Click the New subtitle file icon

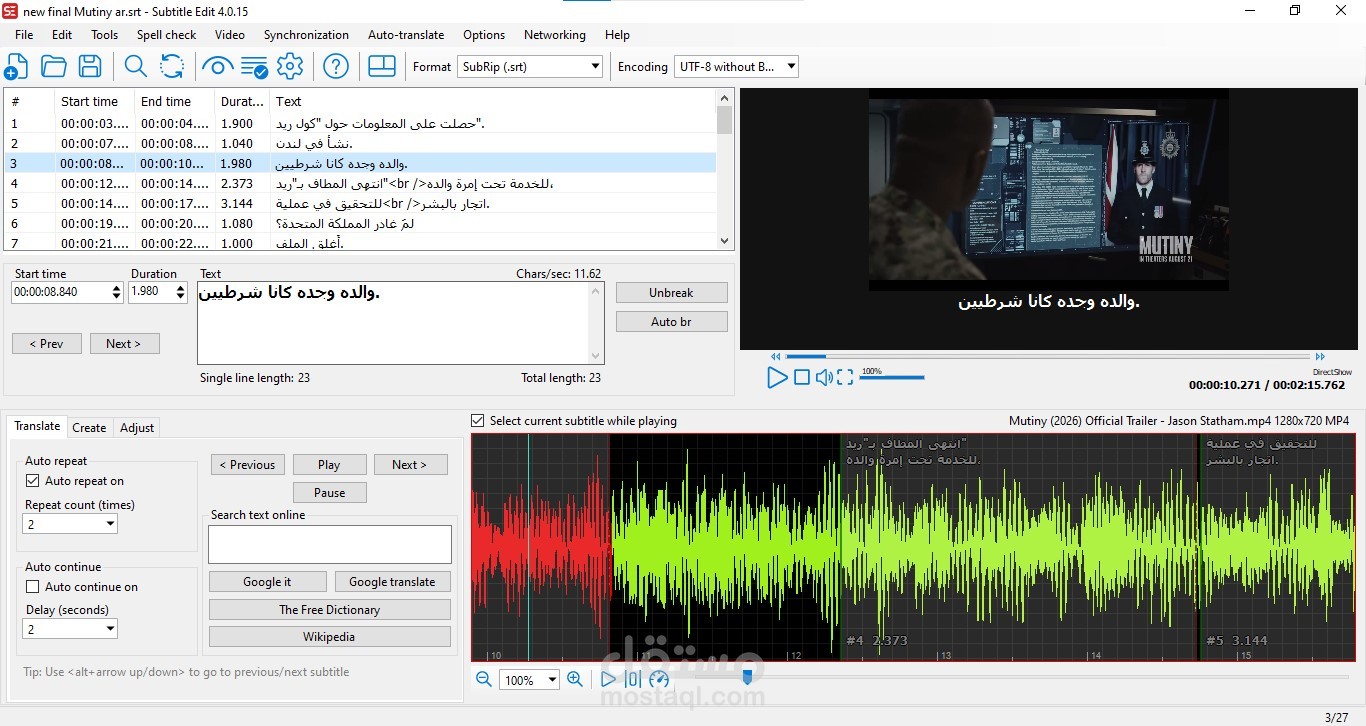coord(16,67)
